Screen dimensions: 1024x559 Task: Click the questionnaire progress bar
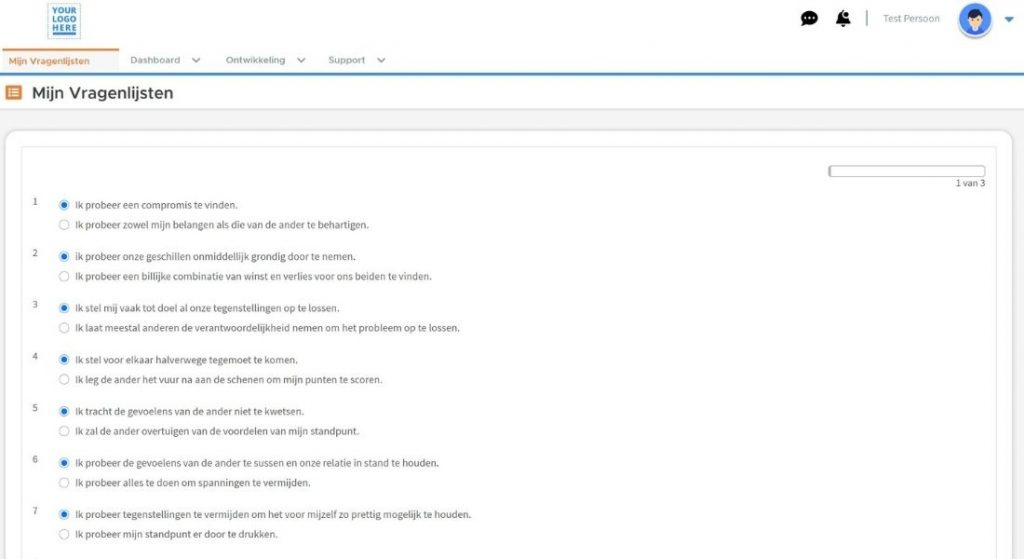906,171
